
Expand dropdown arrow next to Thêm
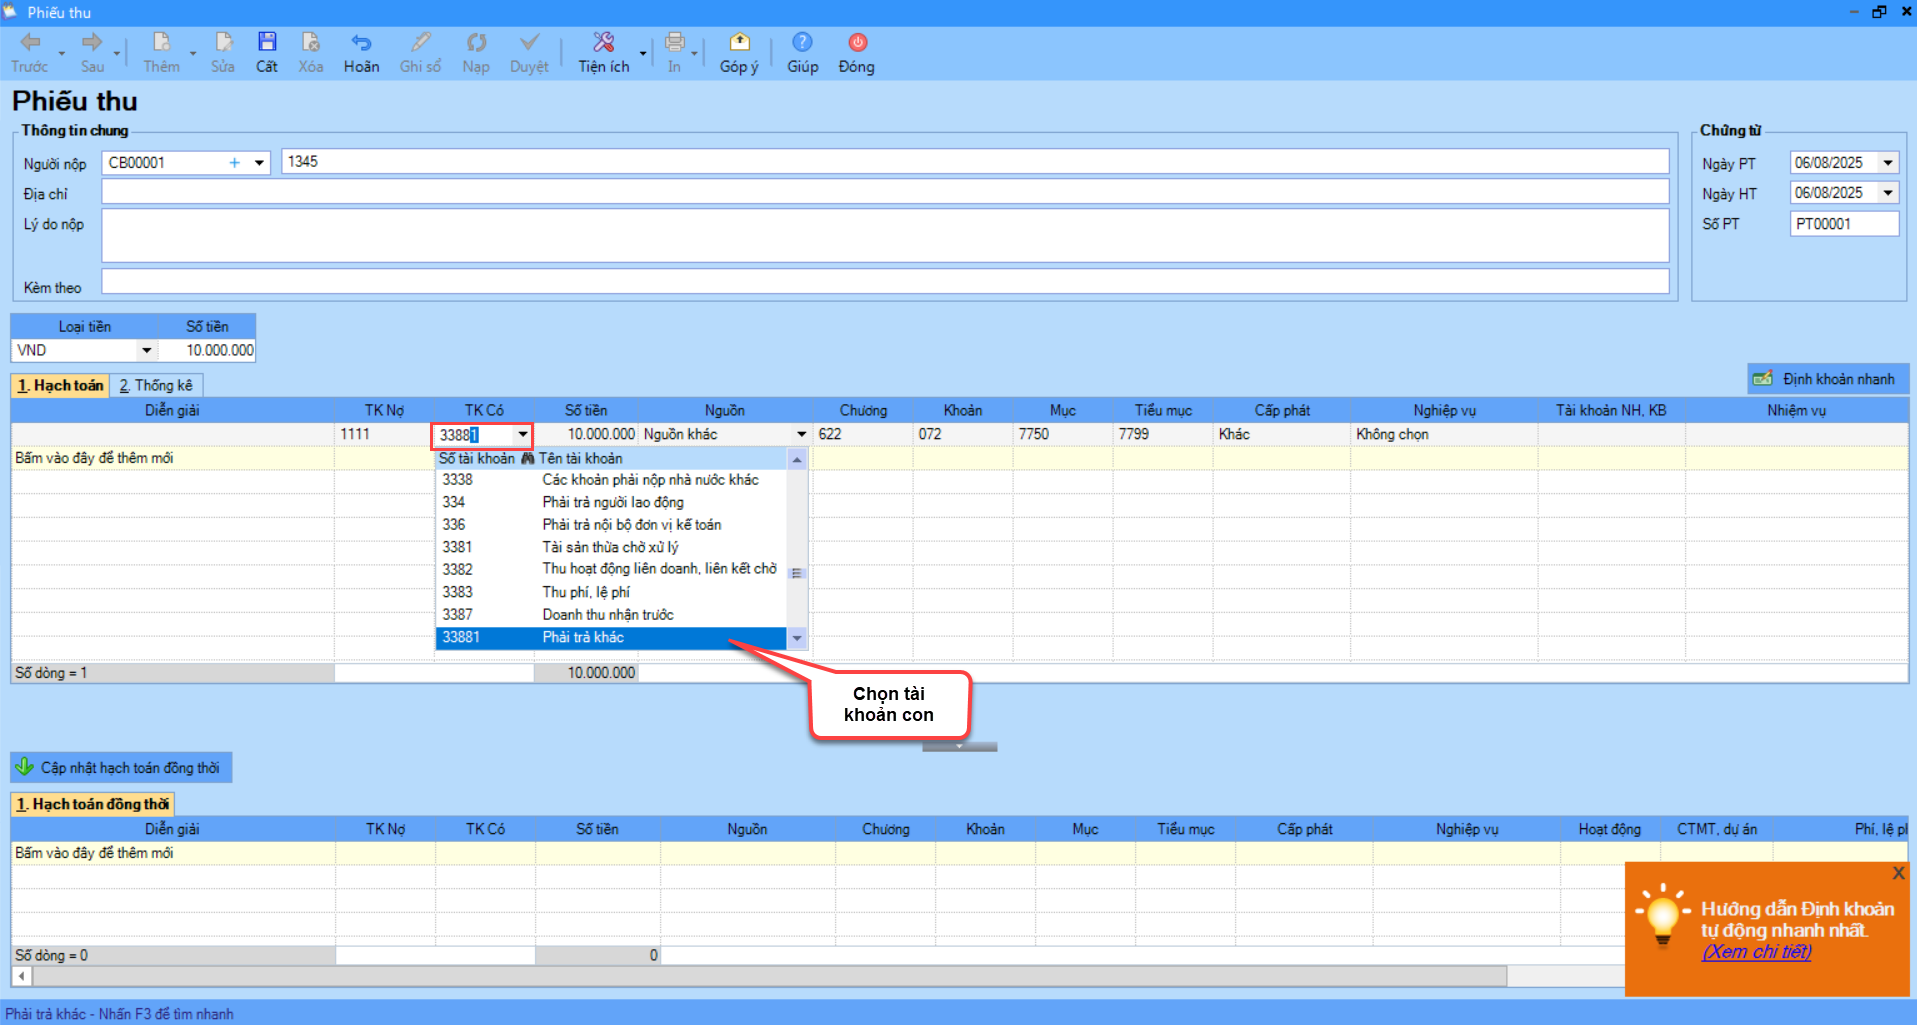click(x=193, y=53)
